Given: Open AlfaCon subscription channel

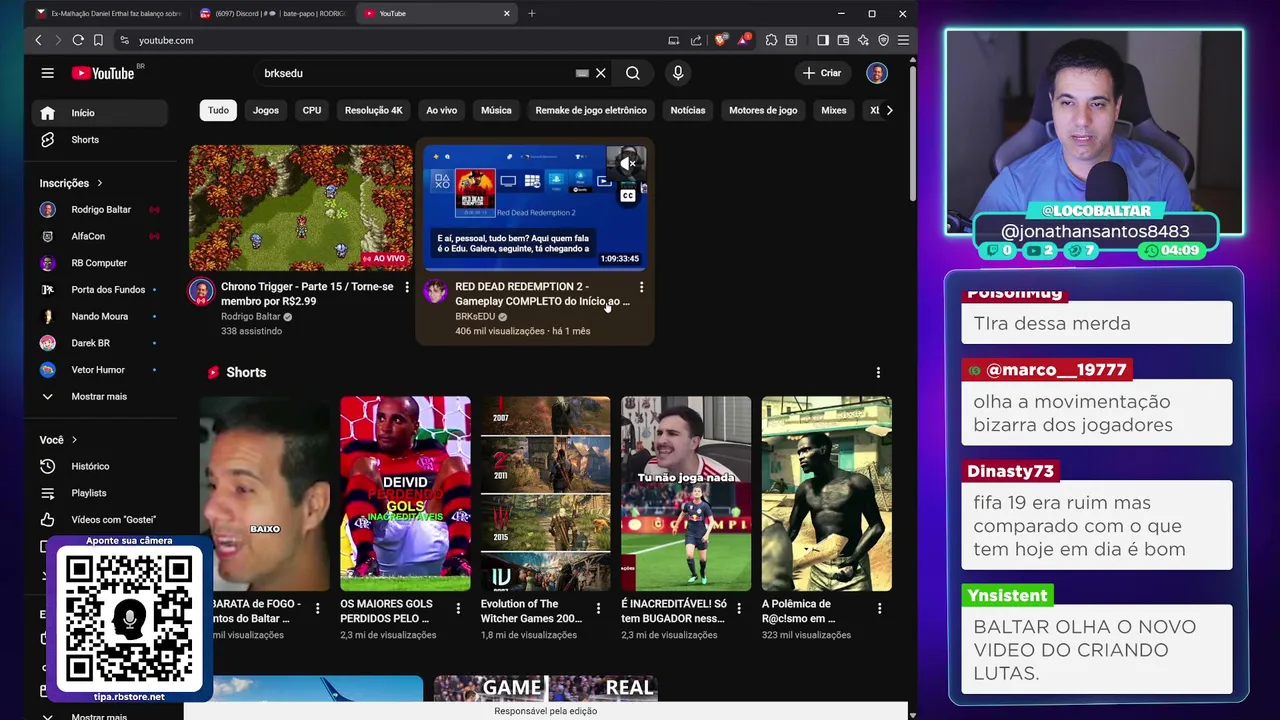Looking at the screenshot, I should tap(100, 236).
